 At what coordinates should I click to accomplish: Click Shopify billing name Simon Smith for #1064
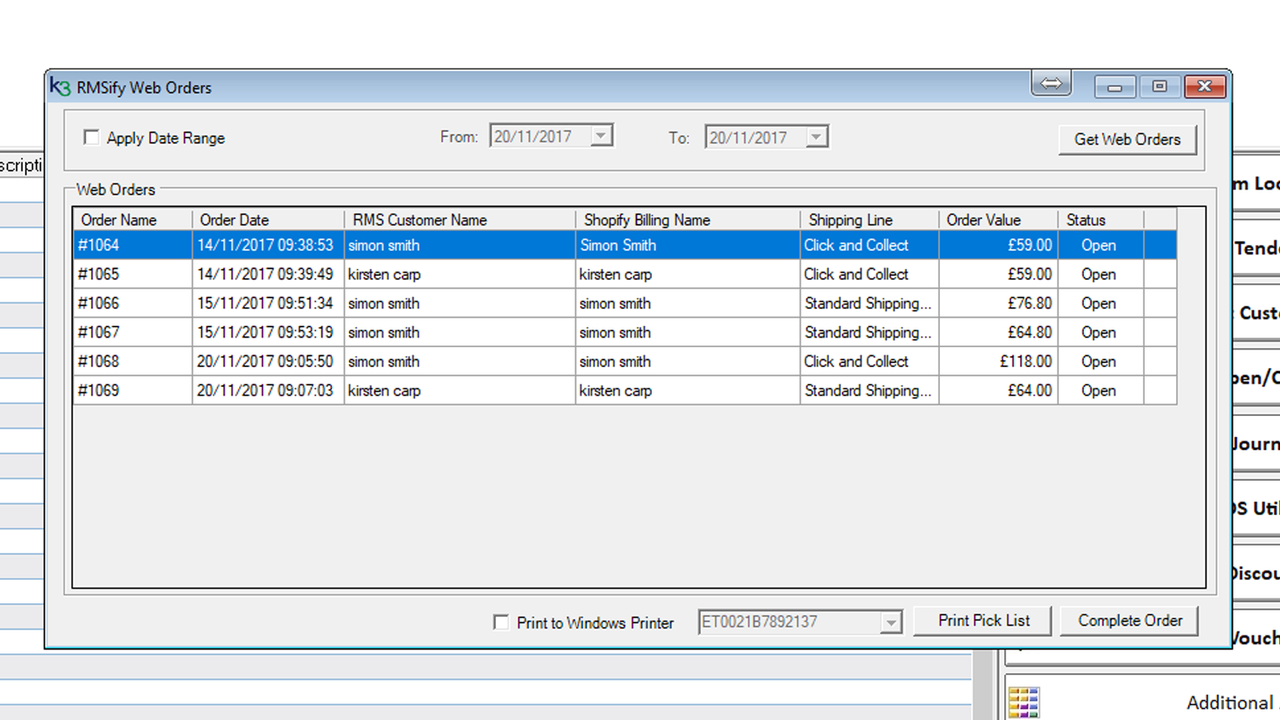coord(618,245)
